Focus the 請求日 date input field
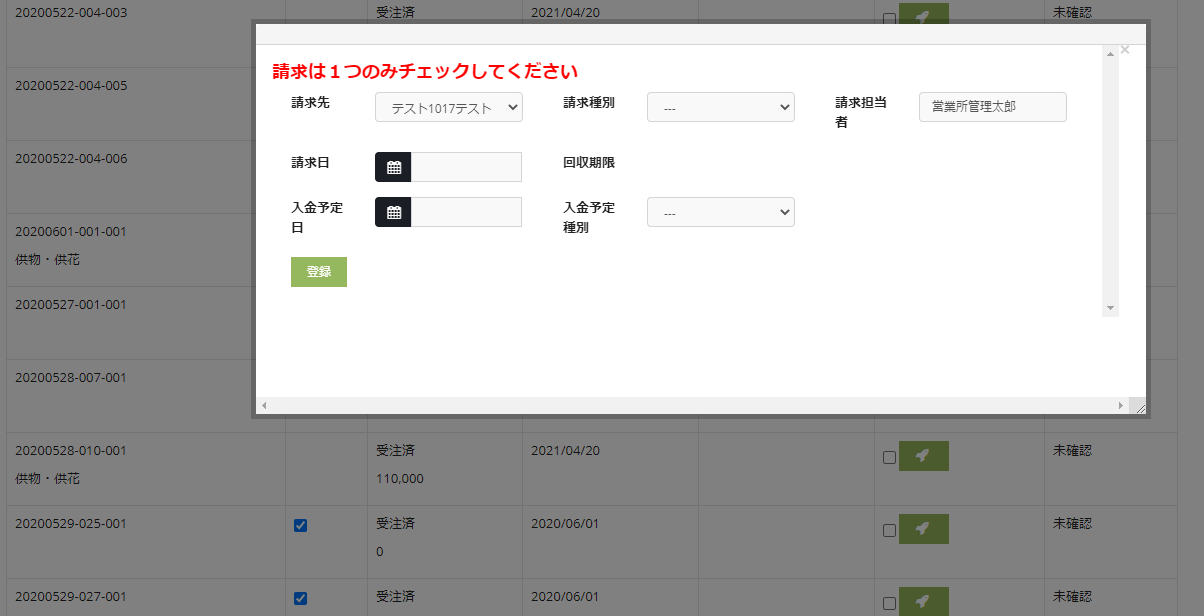This screenshot has width=1204, height=616. pos(466,167)
